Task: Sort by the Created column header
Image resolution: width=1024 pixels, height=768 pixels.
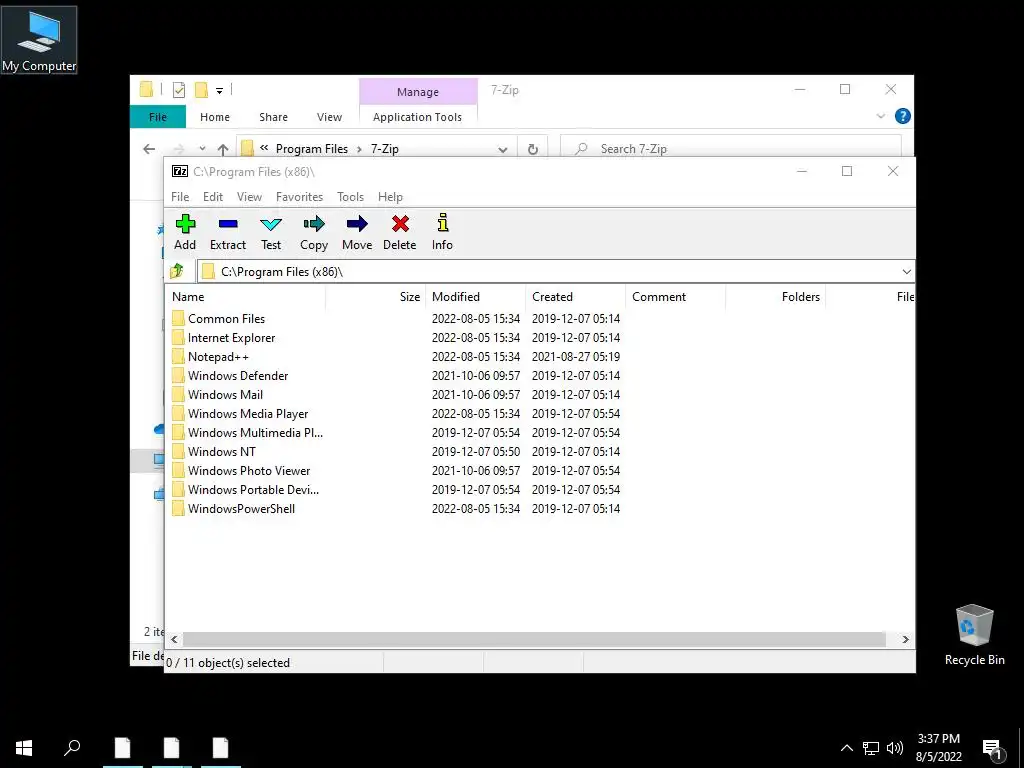Action: pyautogui.click(x=575, y=296)
